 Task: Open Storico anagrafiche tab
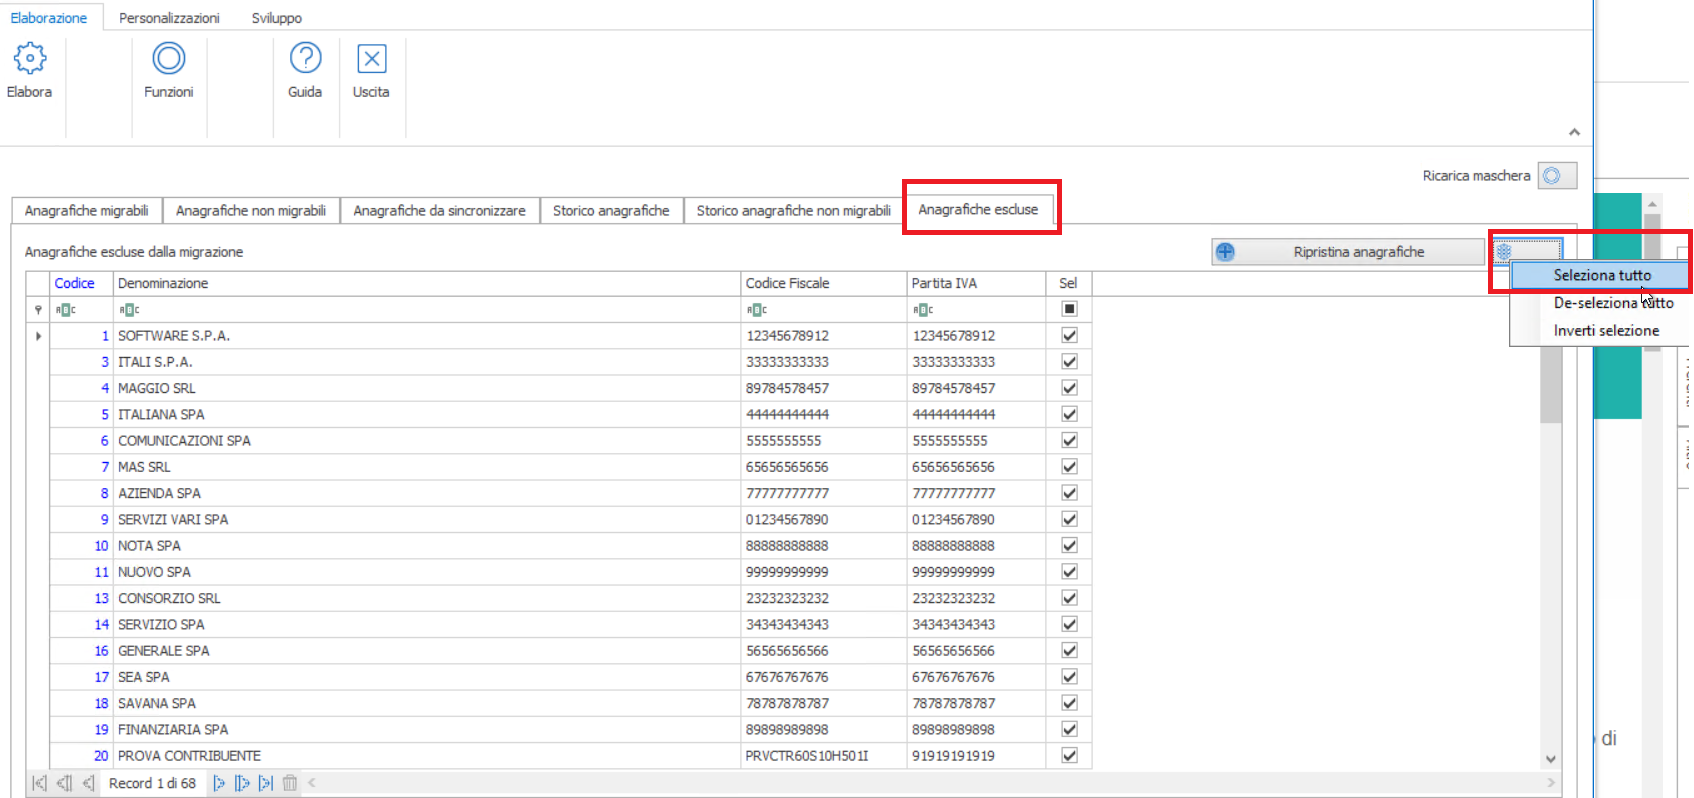[x=611, y=211]
